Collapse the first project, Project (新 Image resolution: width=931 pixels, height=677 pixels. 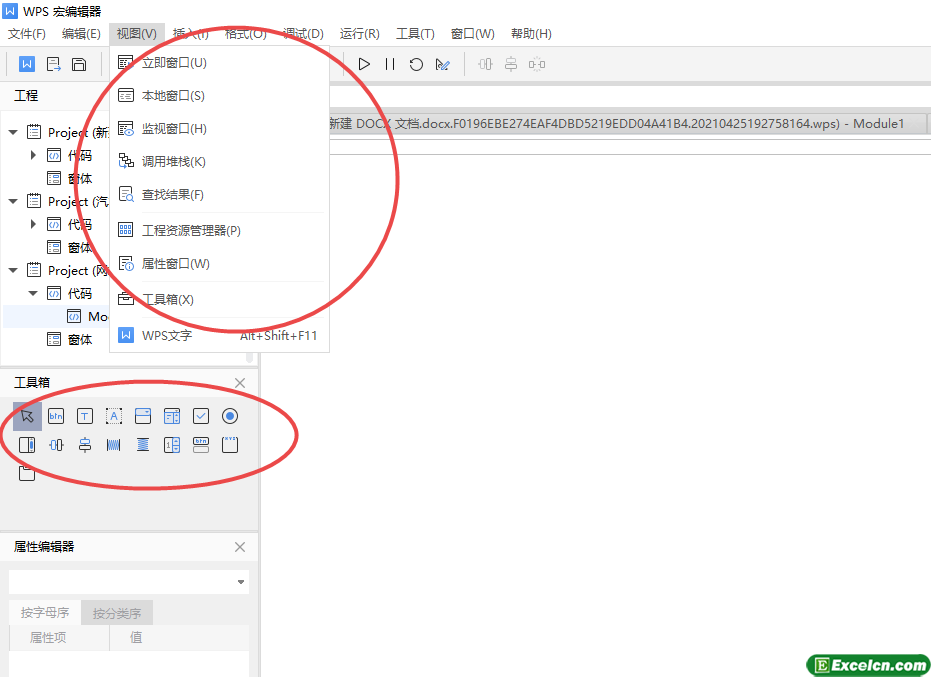tap(13, 132)
